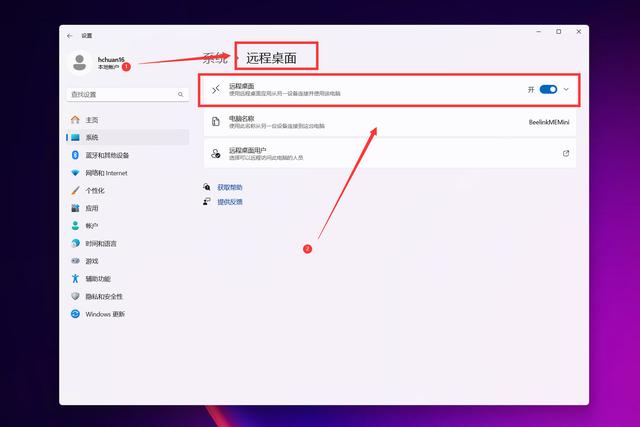Click the 电脑名称 row
Image resolution: width=640 pixels, height=427 pixels.
click(390, 122)
